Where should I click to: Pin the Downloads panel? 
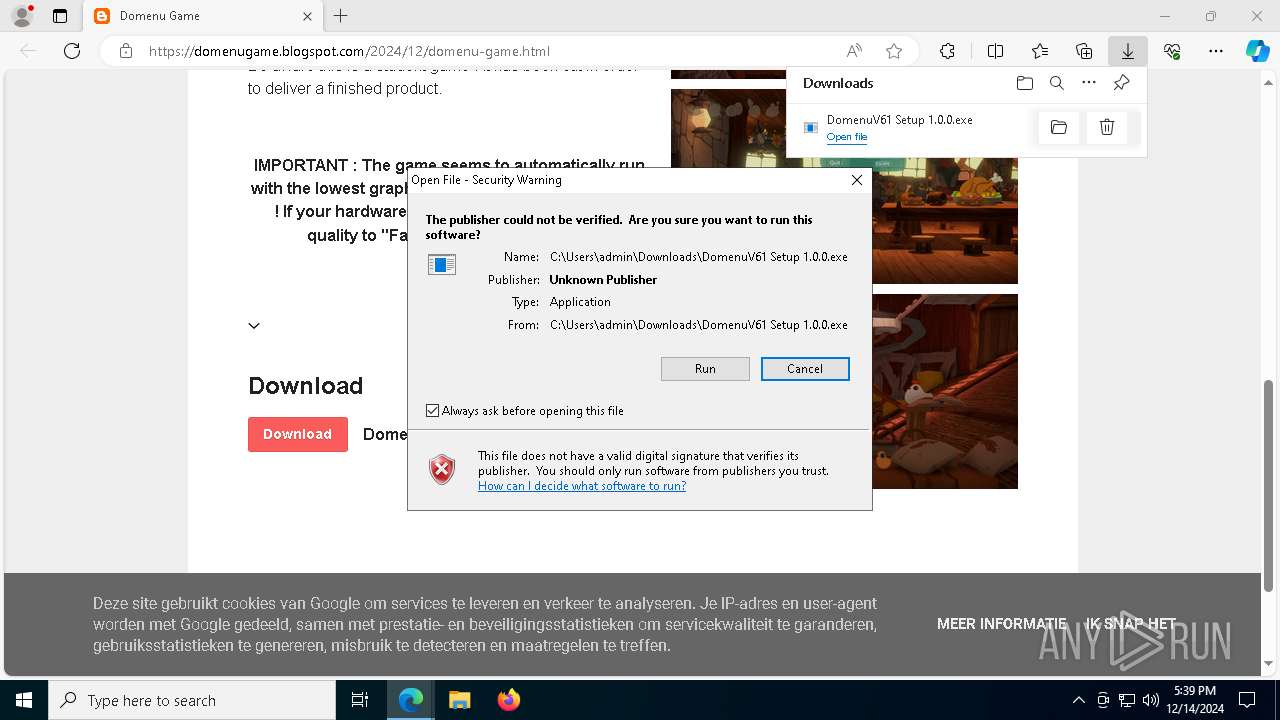coord(1121,83)
